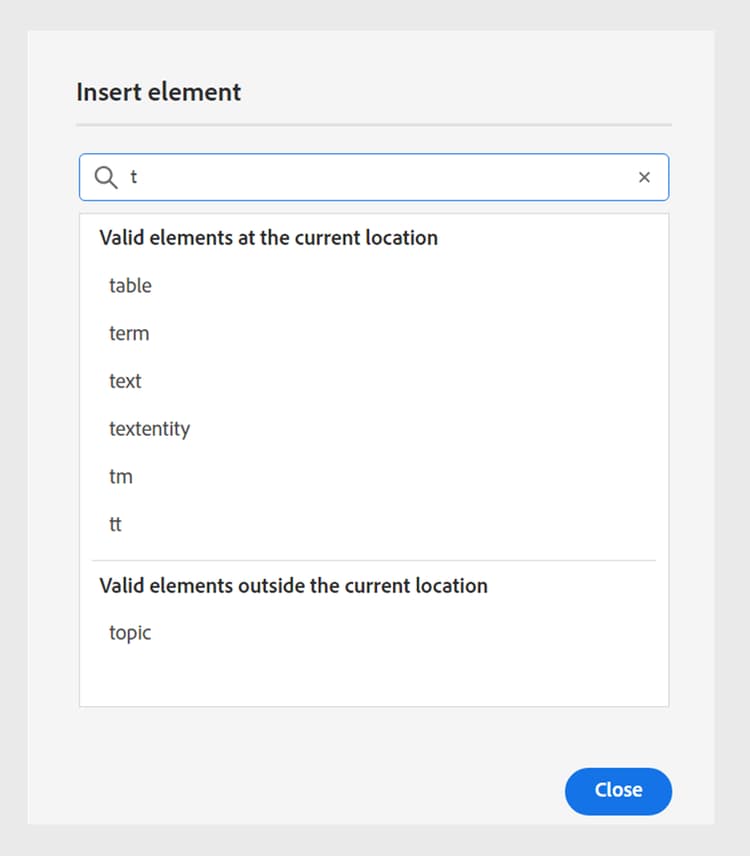Choose the term element from the list
The image size is (750, 856).
click(129, 334)
